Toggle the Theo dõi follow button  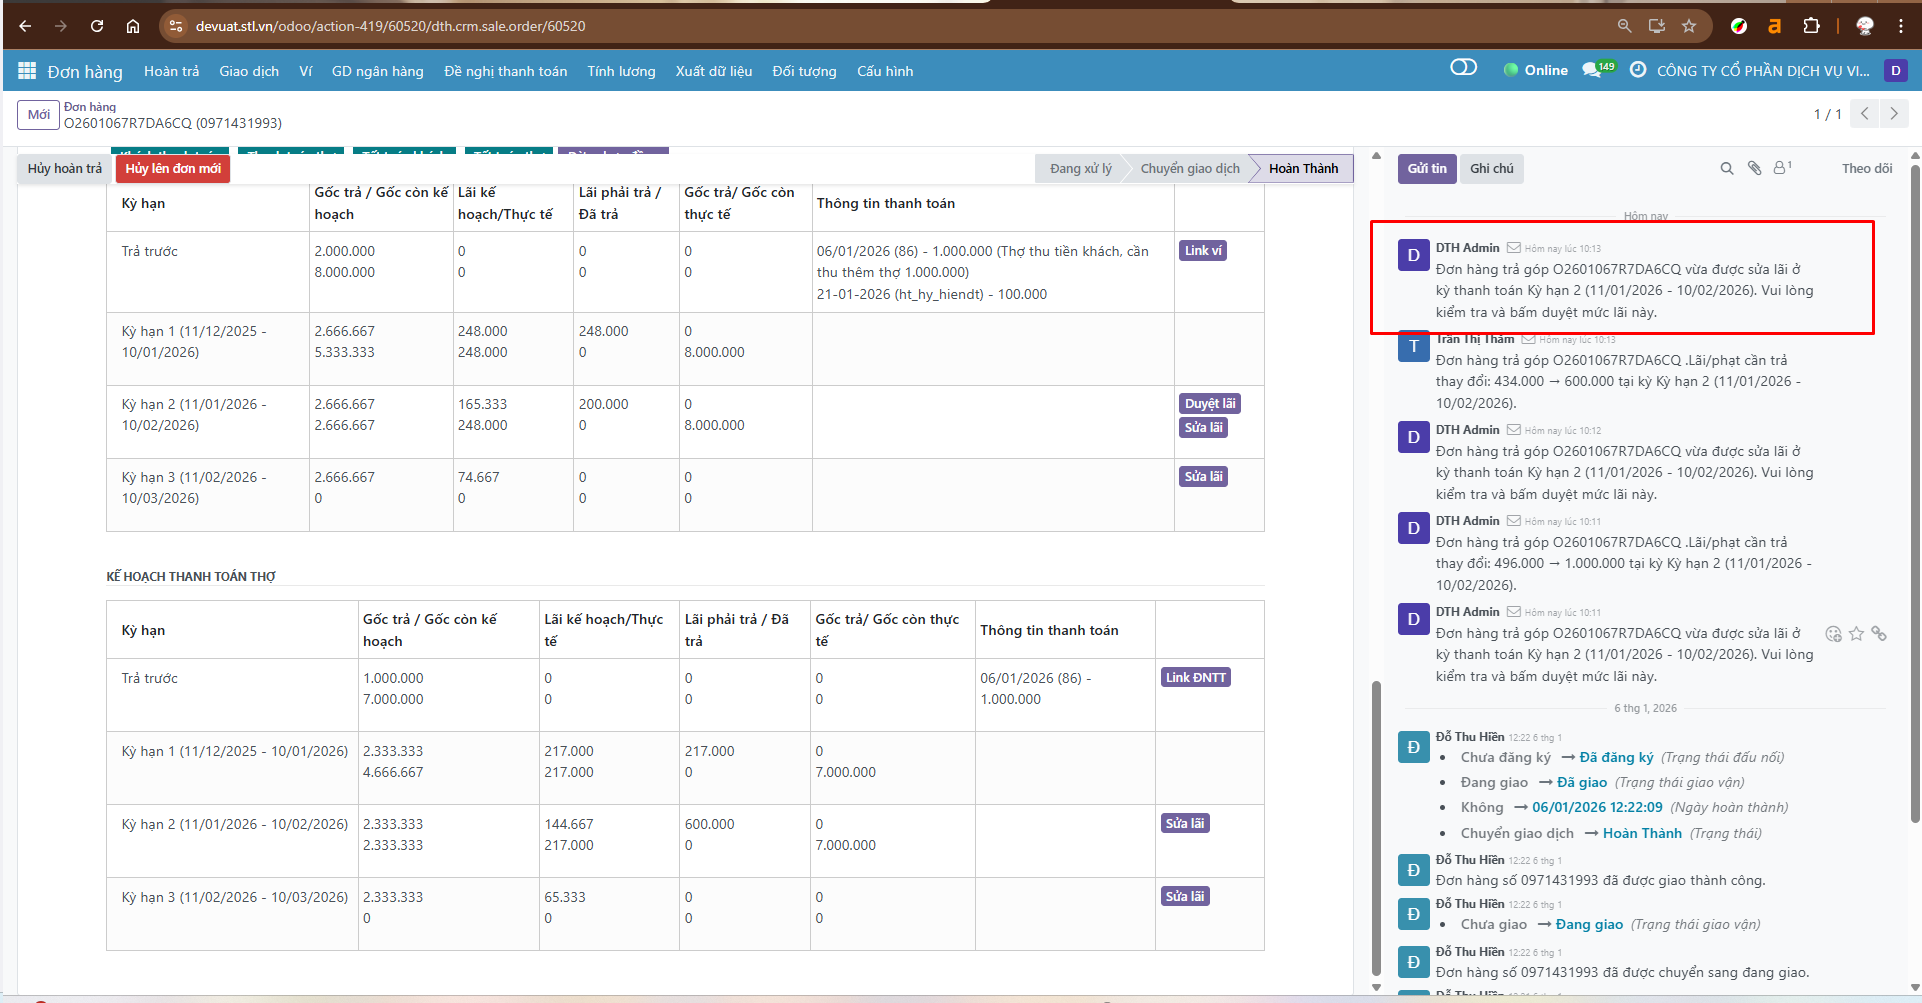click(x=1866, y=169)
